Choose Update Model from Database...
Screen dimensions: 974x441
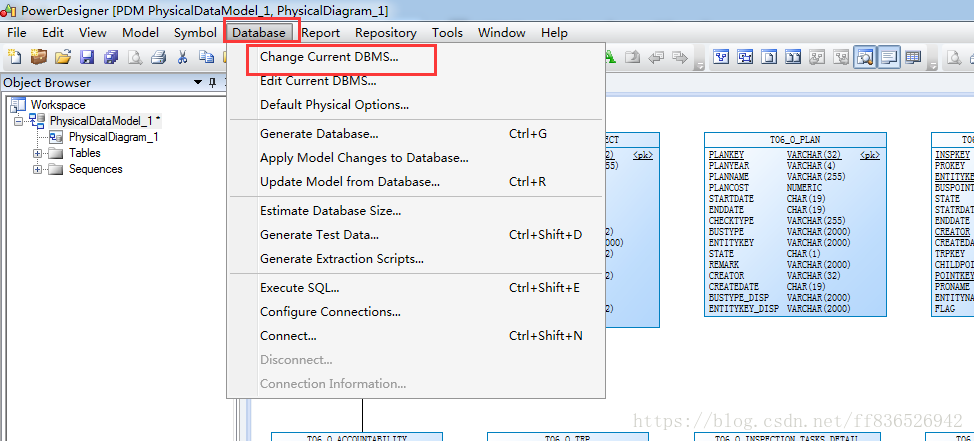tap(416, 182)
